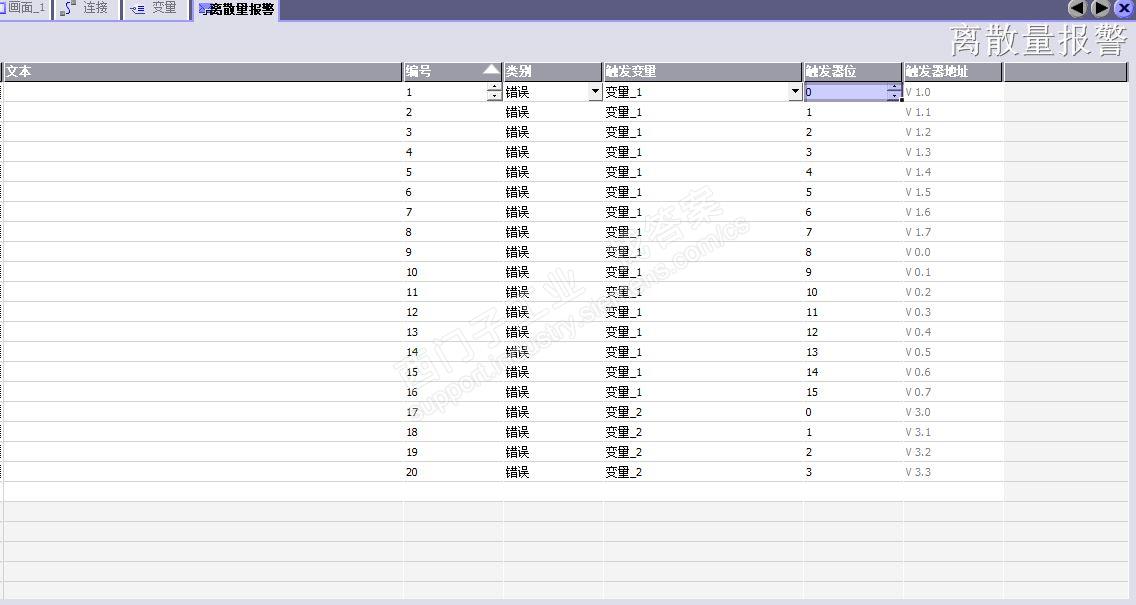1136x605 pixels.
Task: Sort by the 触发器位 column header
Action: click(x=853, y=72)
